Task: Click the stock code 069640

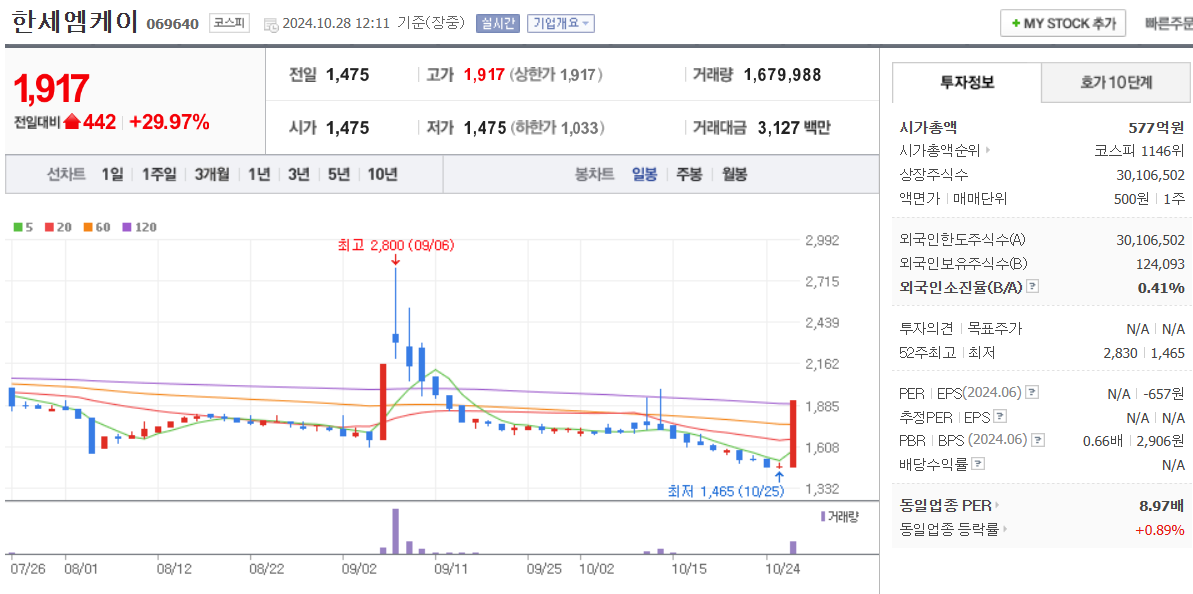Action: tap(172, 24)
